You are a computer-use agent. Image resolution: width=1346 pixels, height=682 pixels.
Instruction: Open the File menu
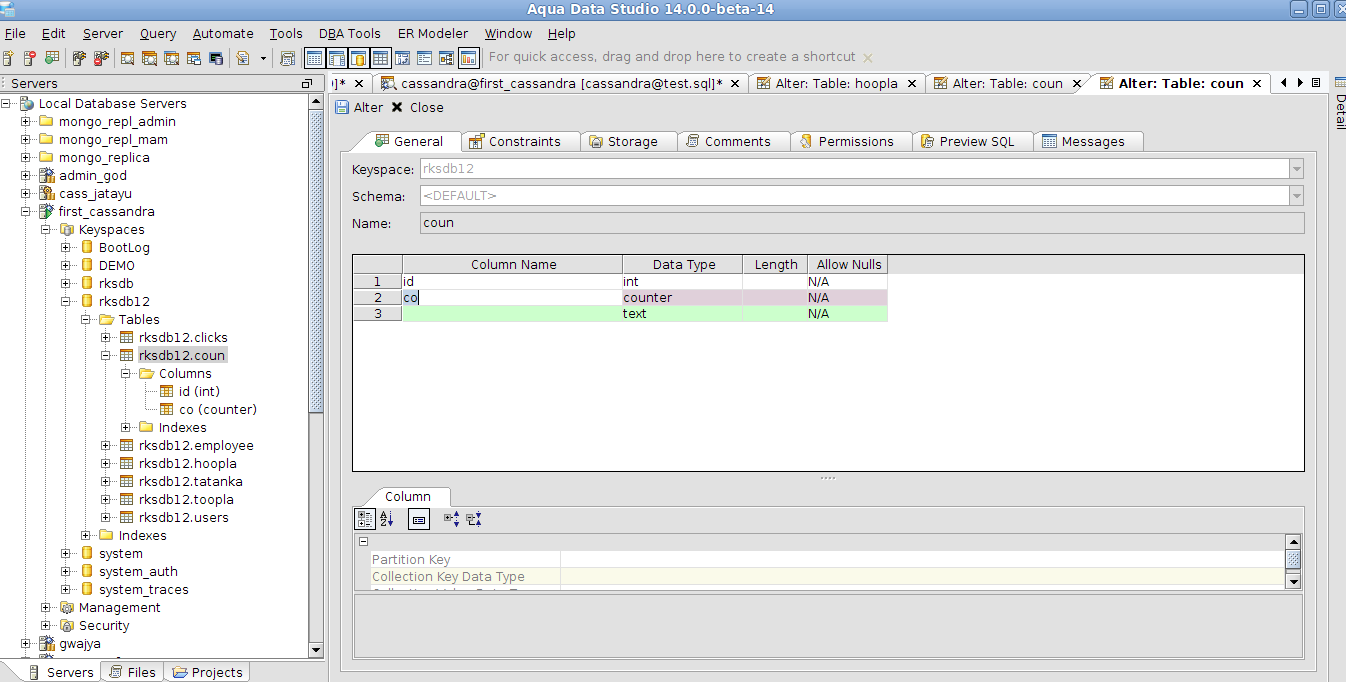coord(15,33)
